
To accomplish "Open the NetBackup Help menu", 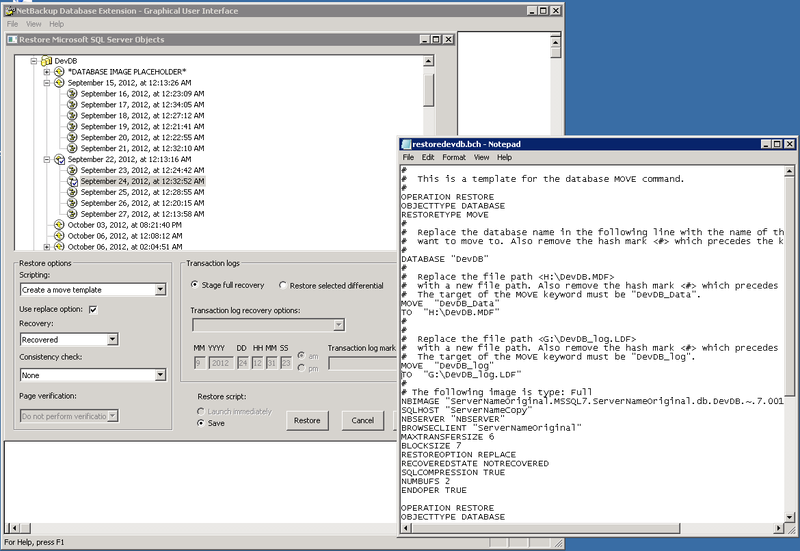I will (57, 24).
